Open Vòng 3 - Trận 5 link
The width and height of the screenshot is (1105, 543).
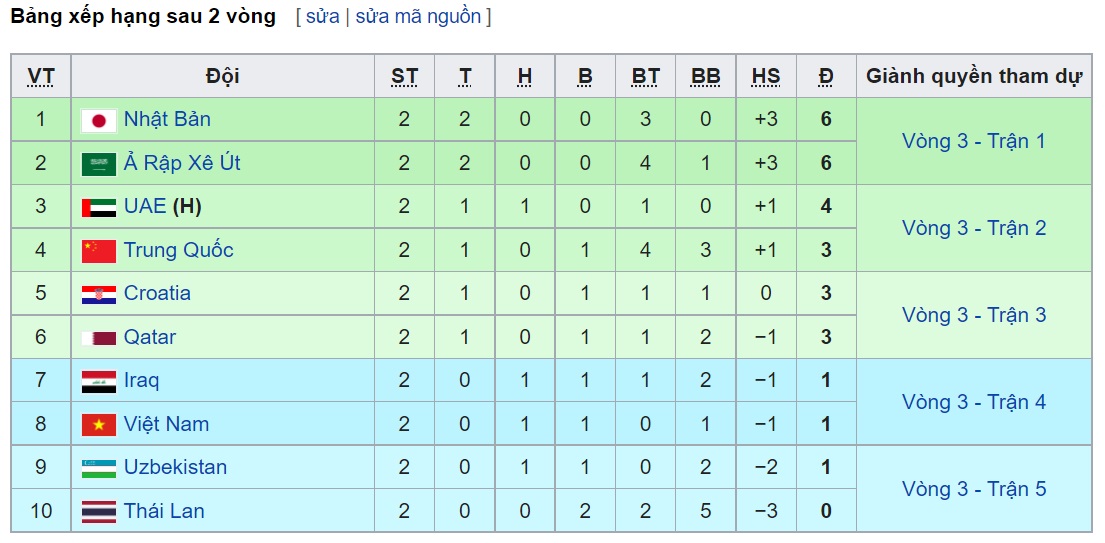(973, 489)
